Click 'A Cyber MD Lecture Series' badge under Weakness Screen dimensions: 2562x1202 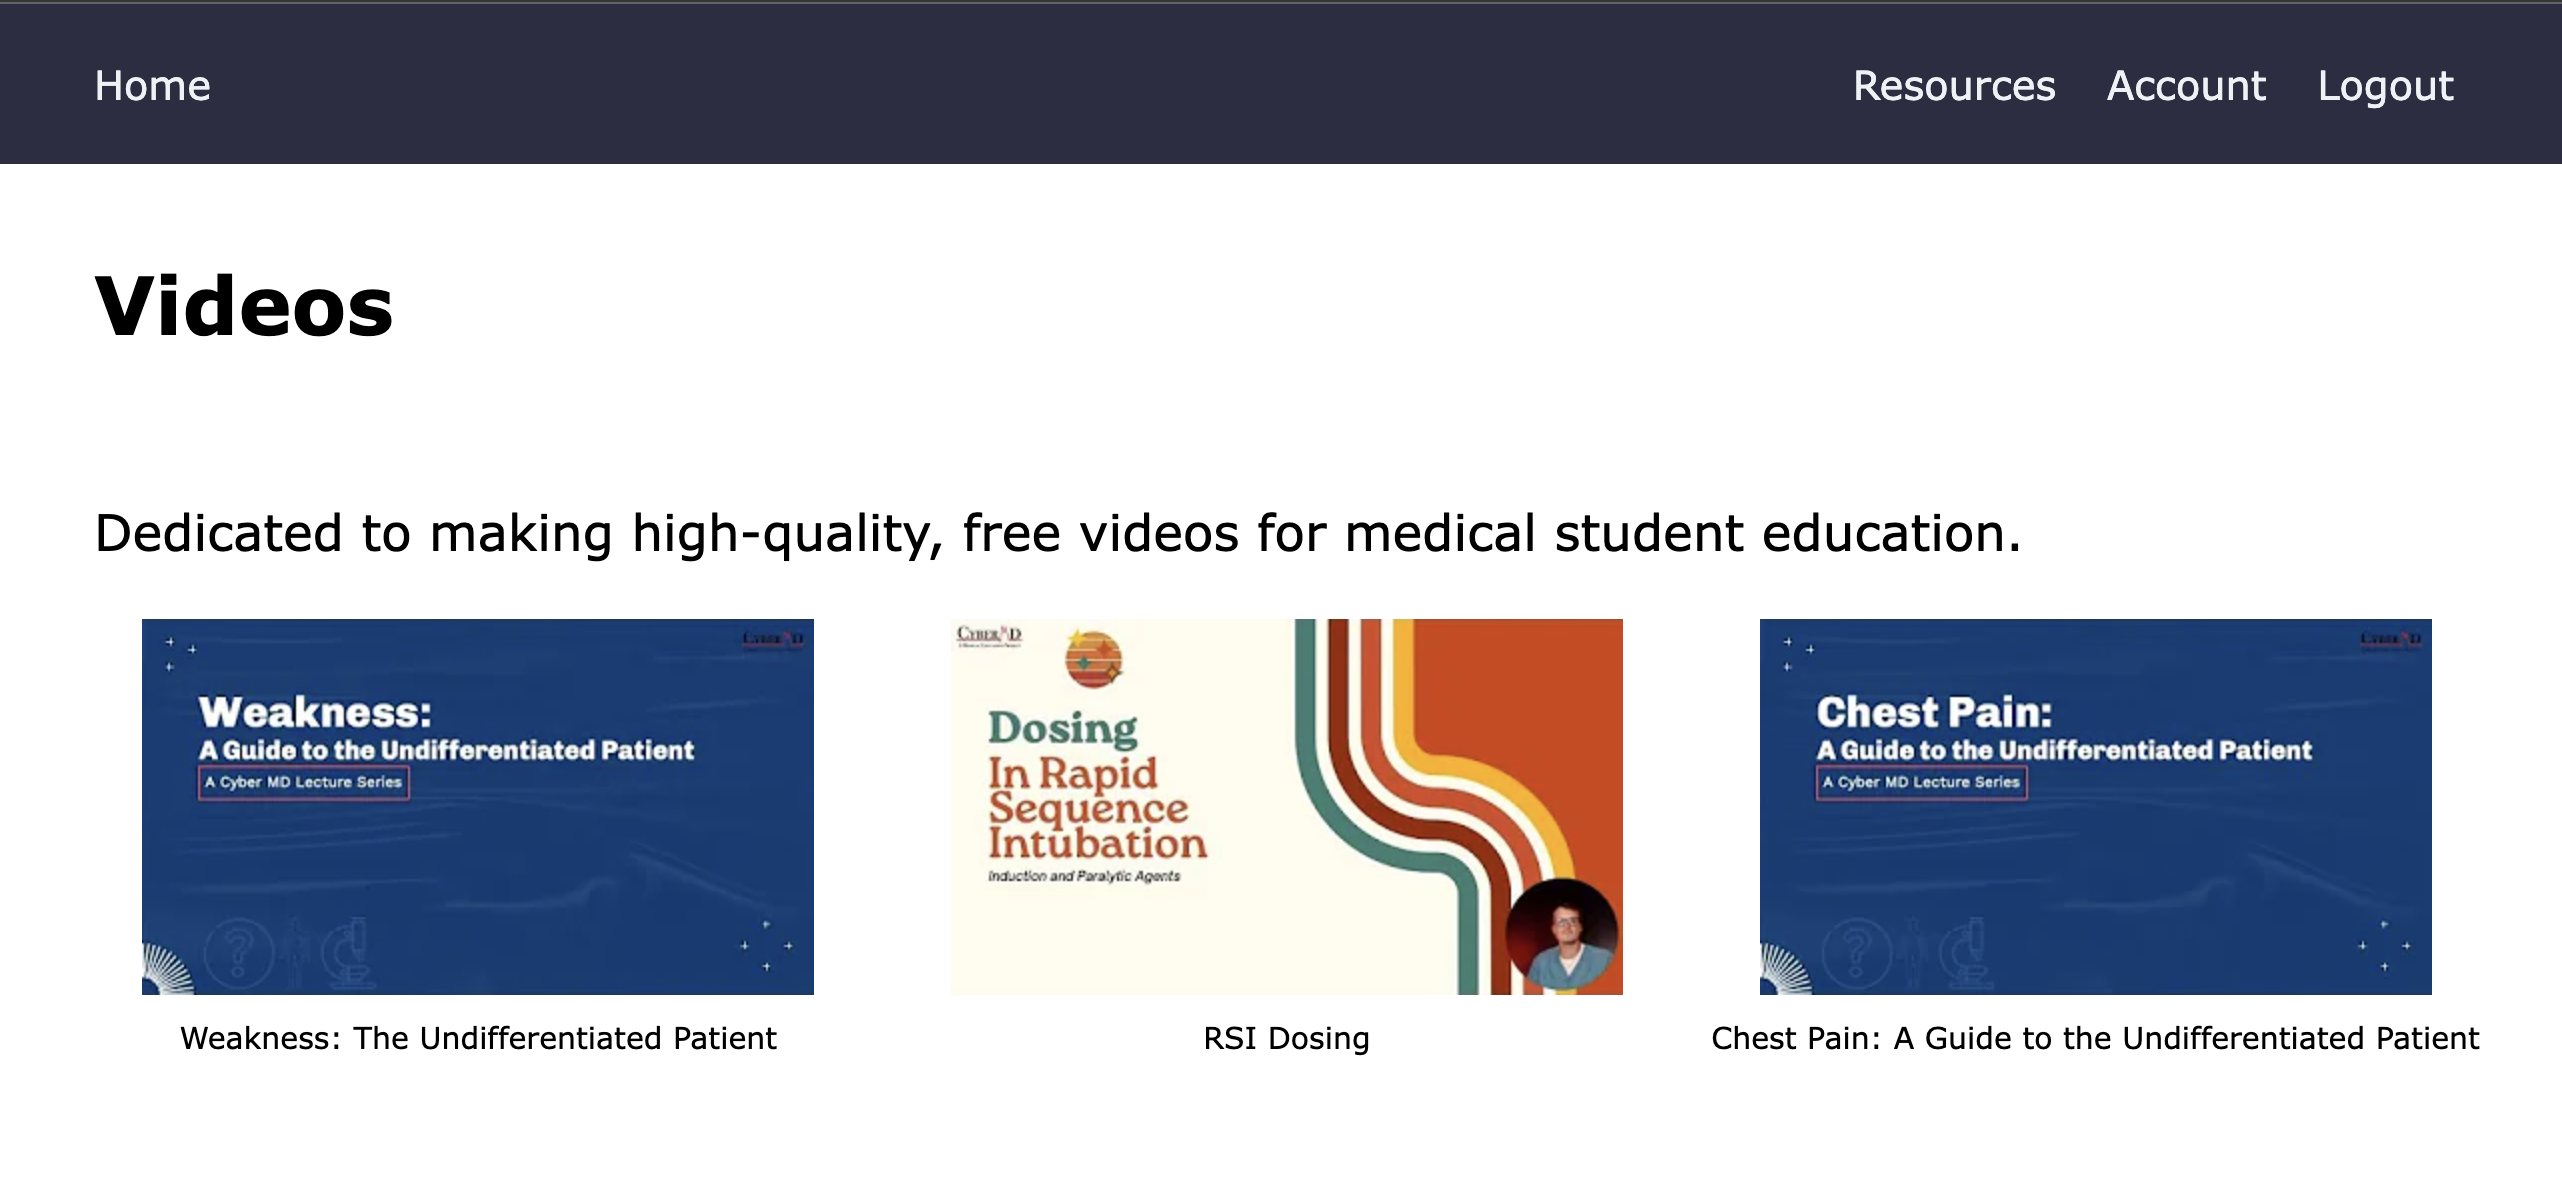pyautogui.click(x=303, y=782)
